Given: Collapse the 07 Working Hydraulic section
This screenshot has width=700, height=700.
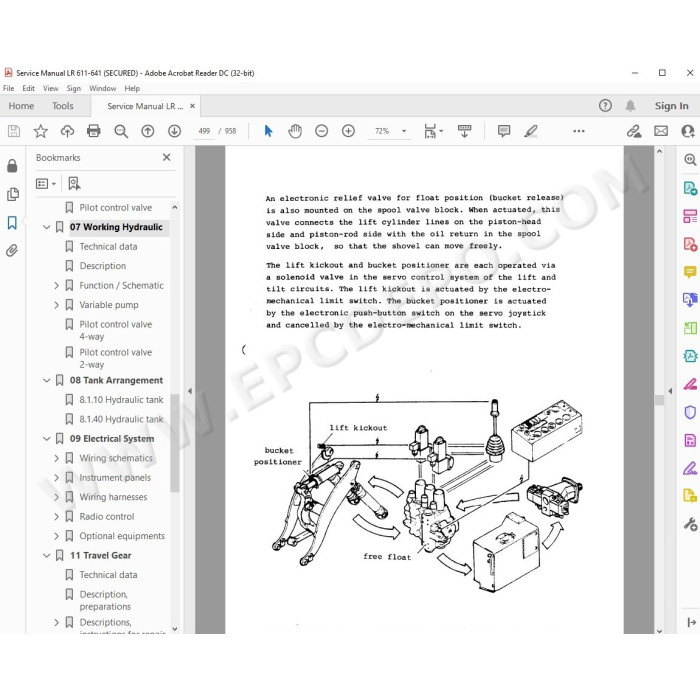Looking at the screenshot, I should point(46,227).
